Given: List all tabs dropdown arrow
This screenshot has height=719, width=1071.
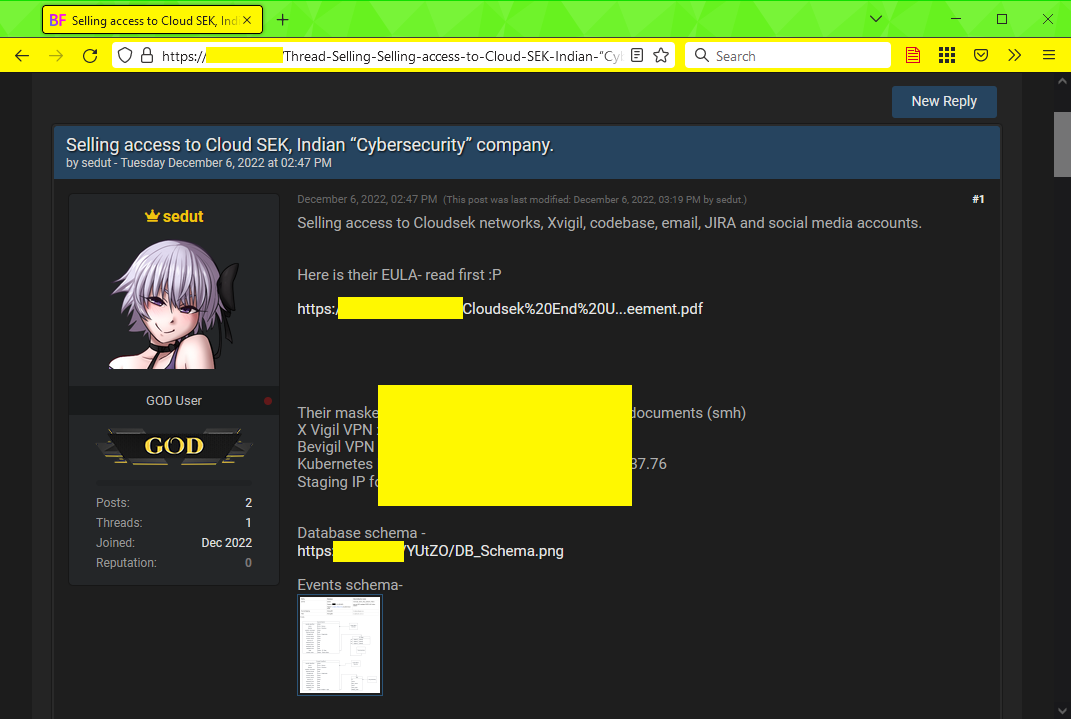Looking at the screenshot, I should tap(876, 19).
